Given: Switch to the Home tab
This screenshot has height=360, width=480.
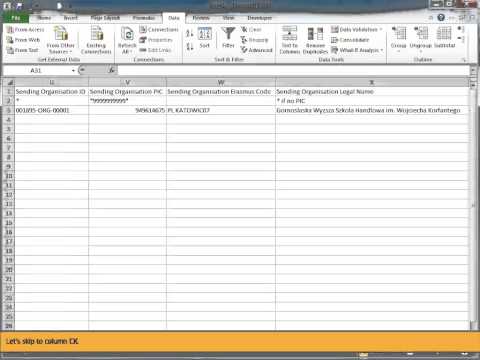Looking at the screenshot, I should [44, 18].
